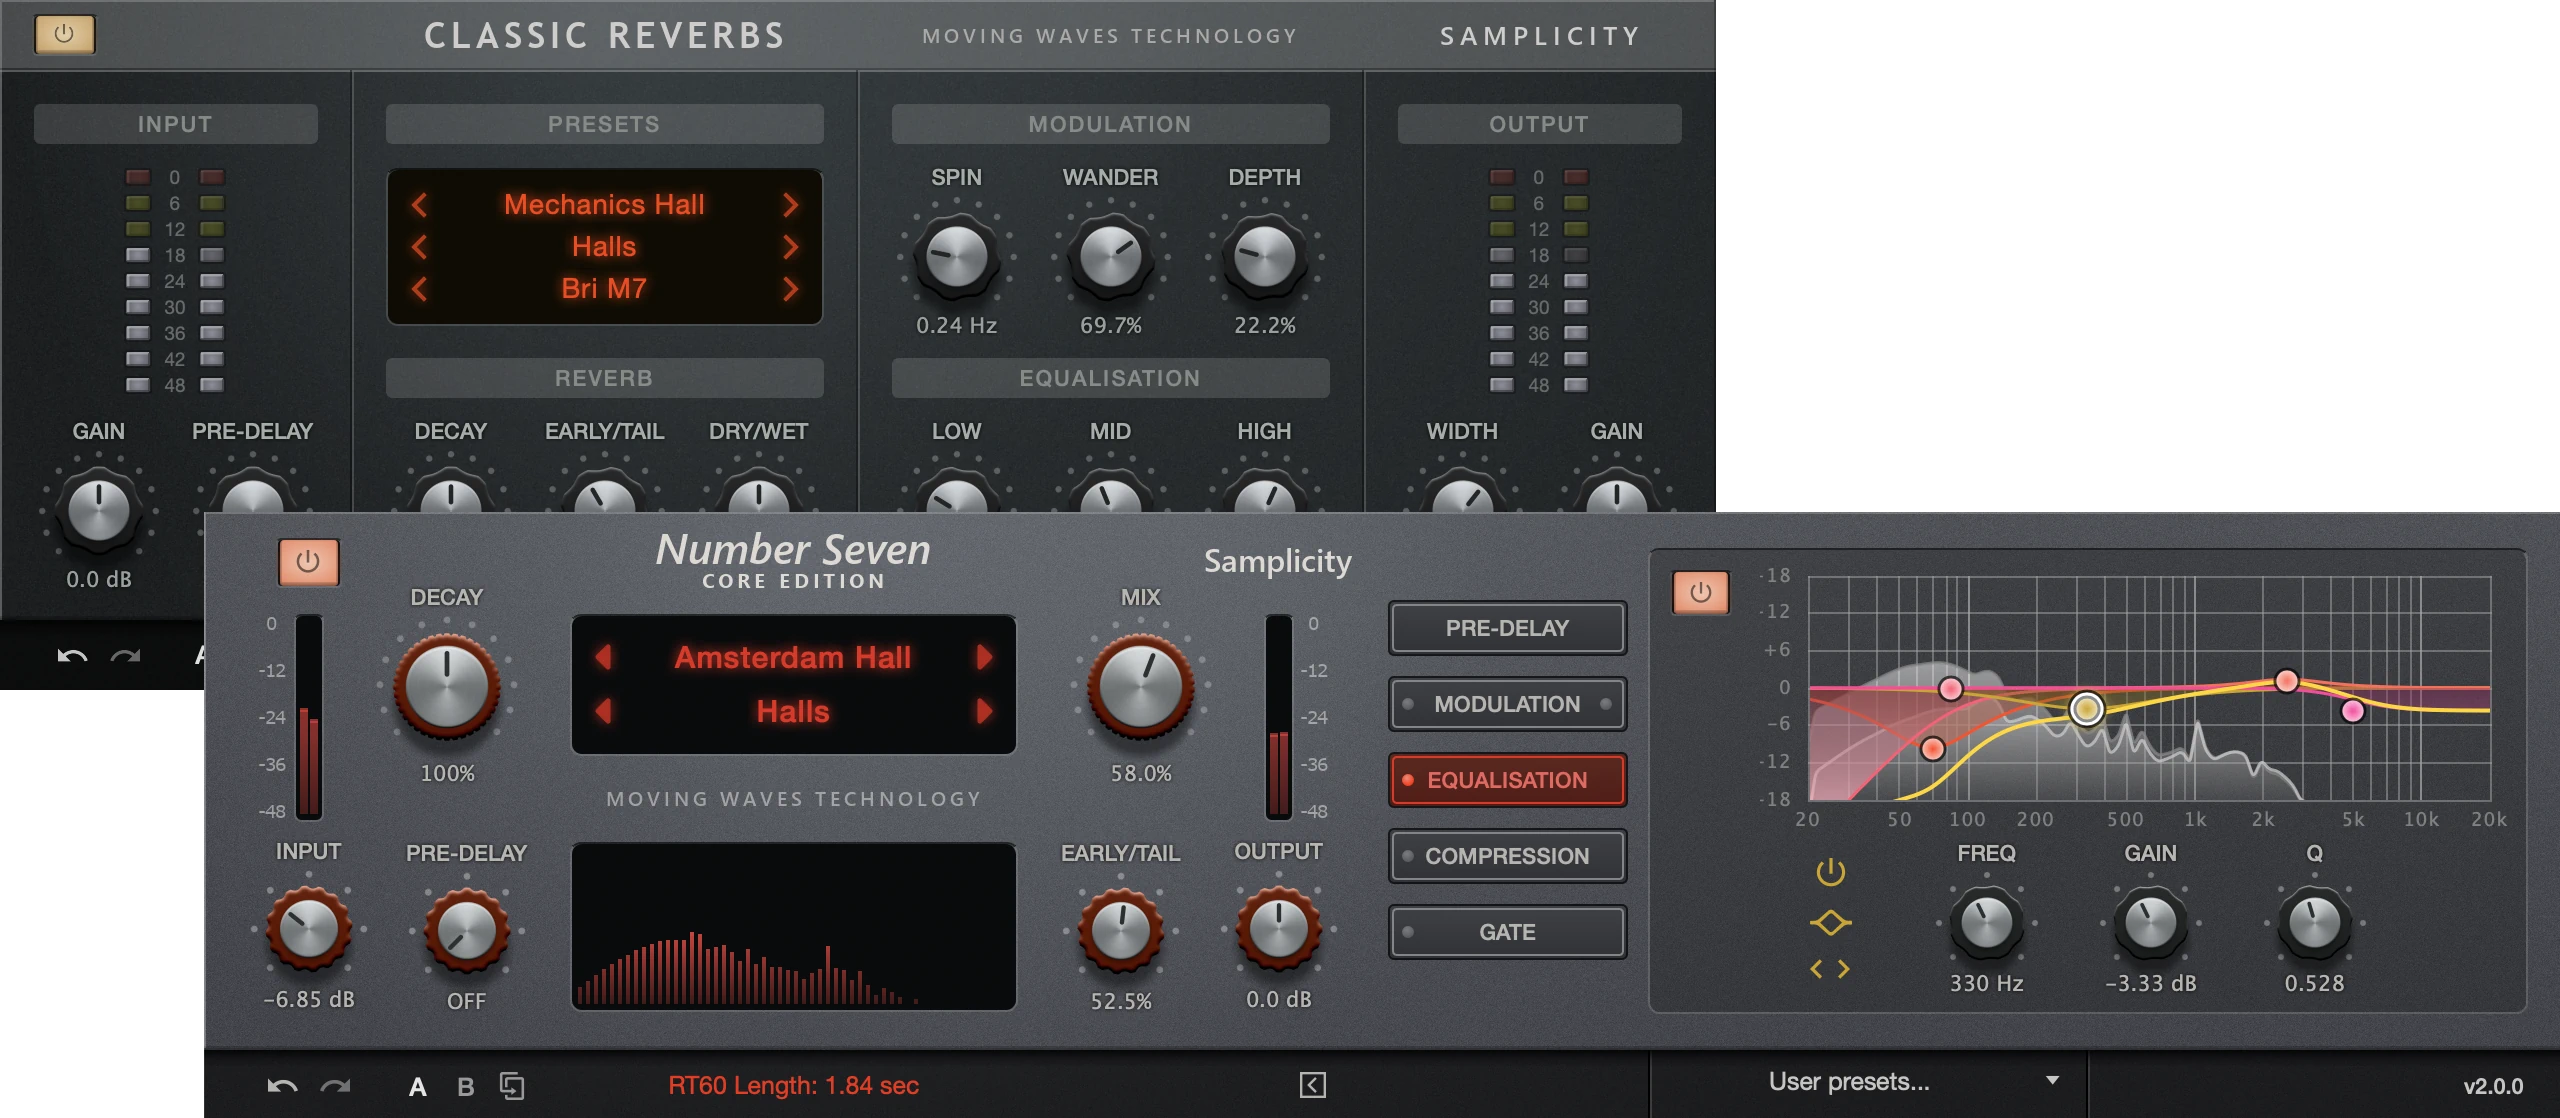The width and height of the screenshot is (2560, 1118).
Task: Open the PRE-DELAY panel tab
Action: pos(1507,628)
